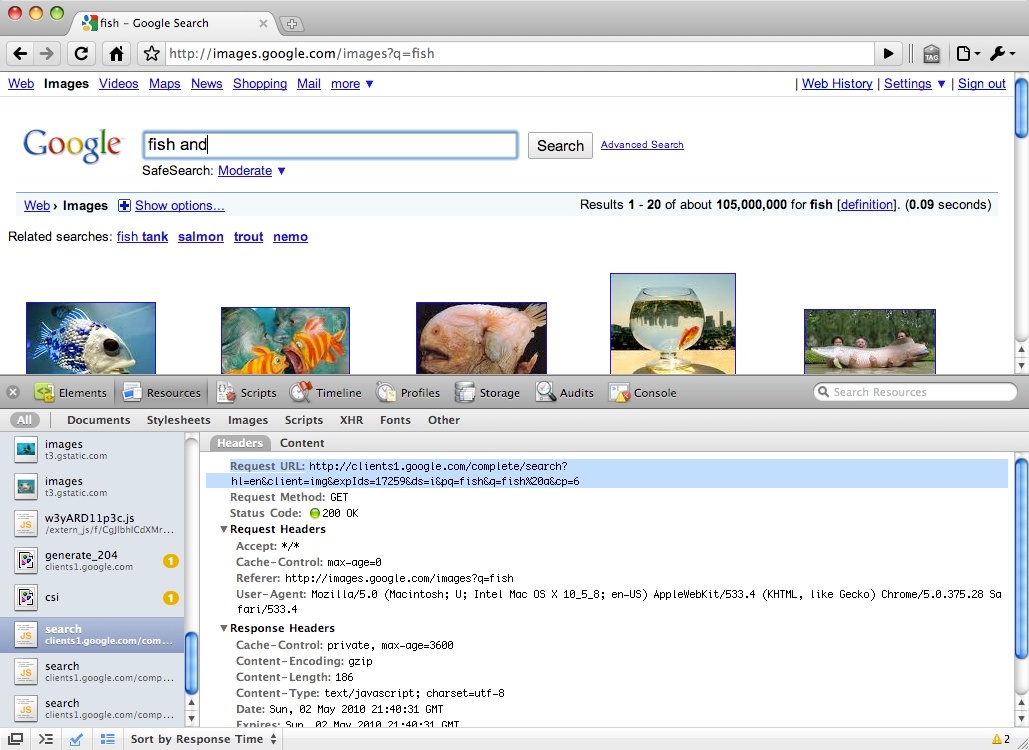The width and height of the screenshot is (1029, 750).
Task: Click the Google Search button
Action: pyautogui.click(x=560, y=146)
